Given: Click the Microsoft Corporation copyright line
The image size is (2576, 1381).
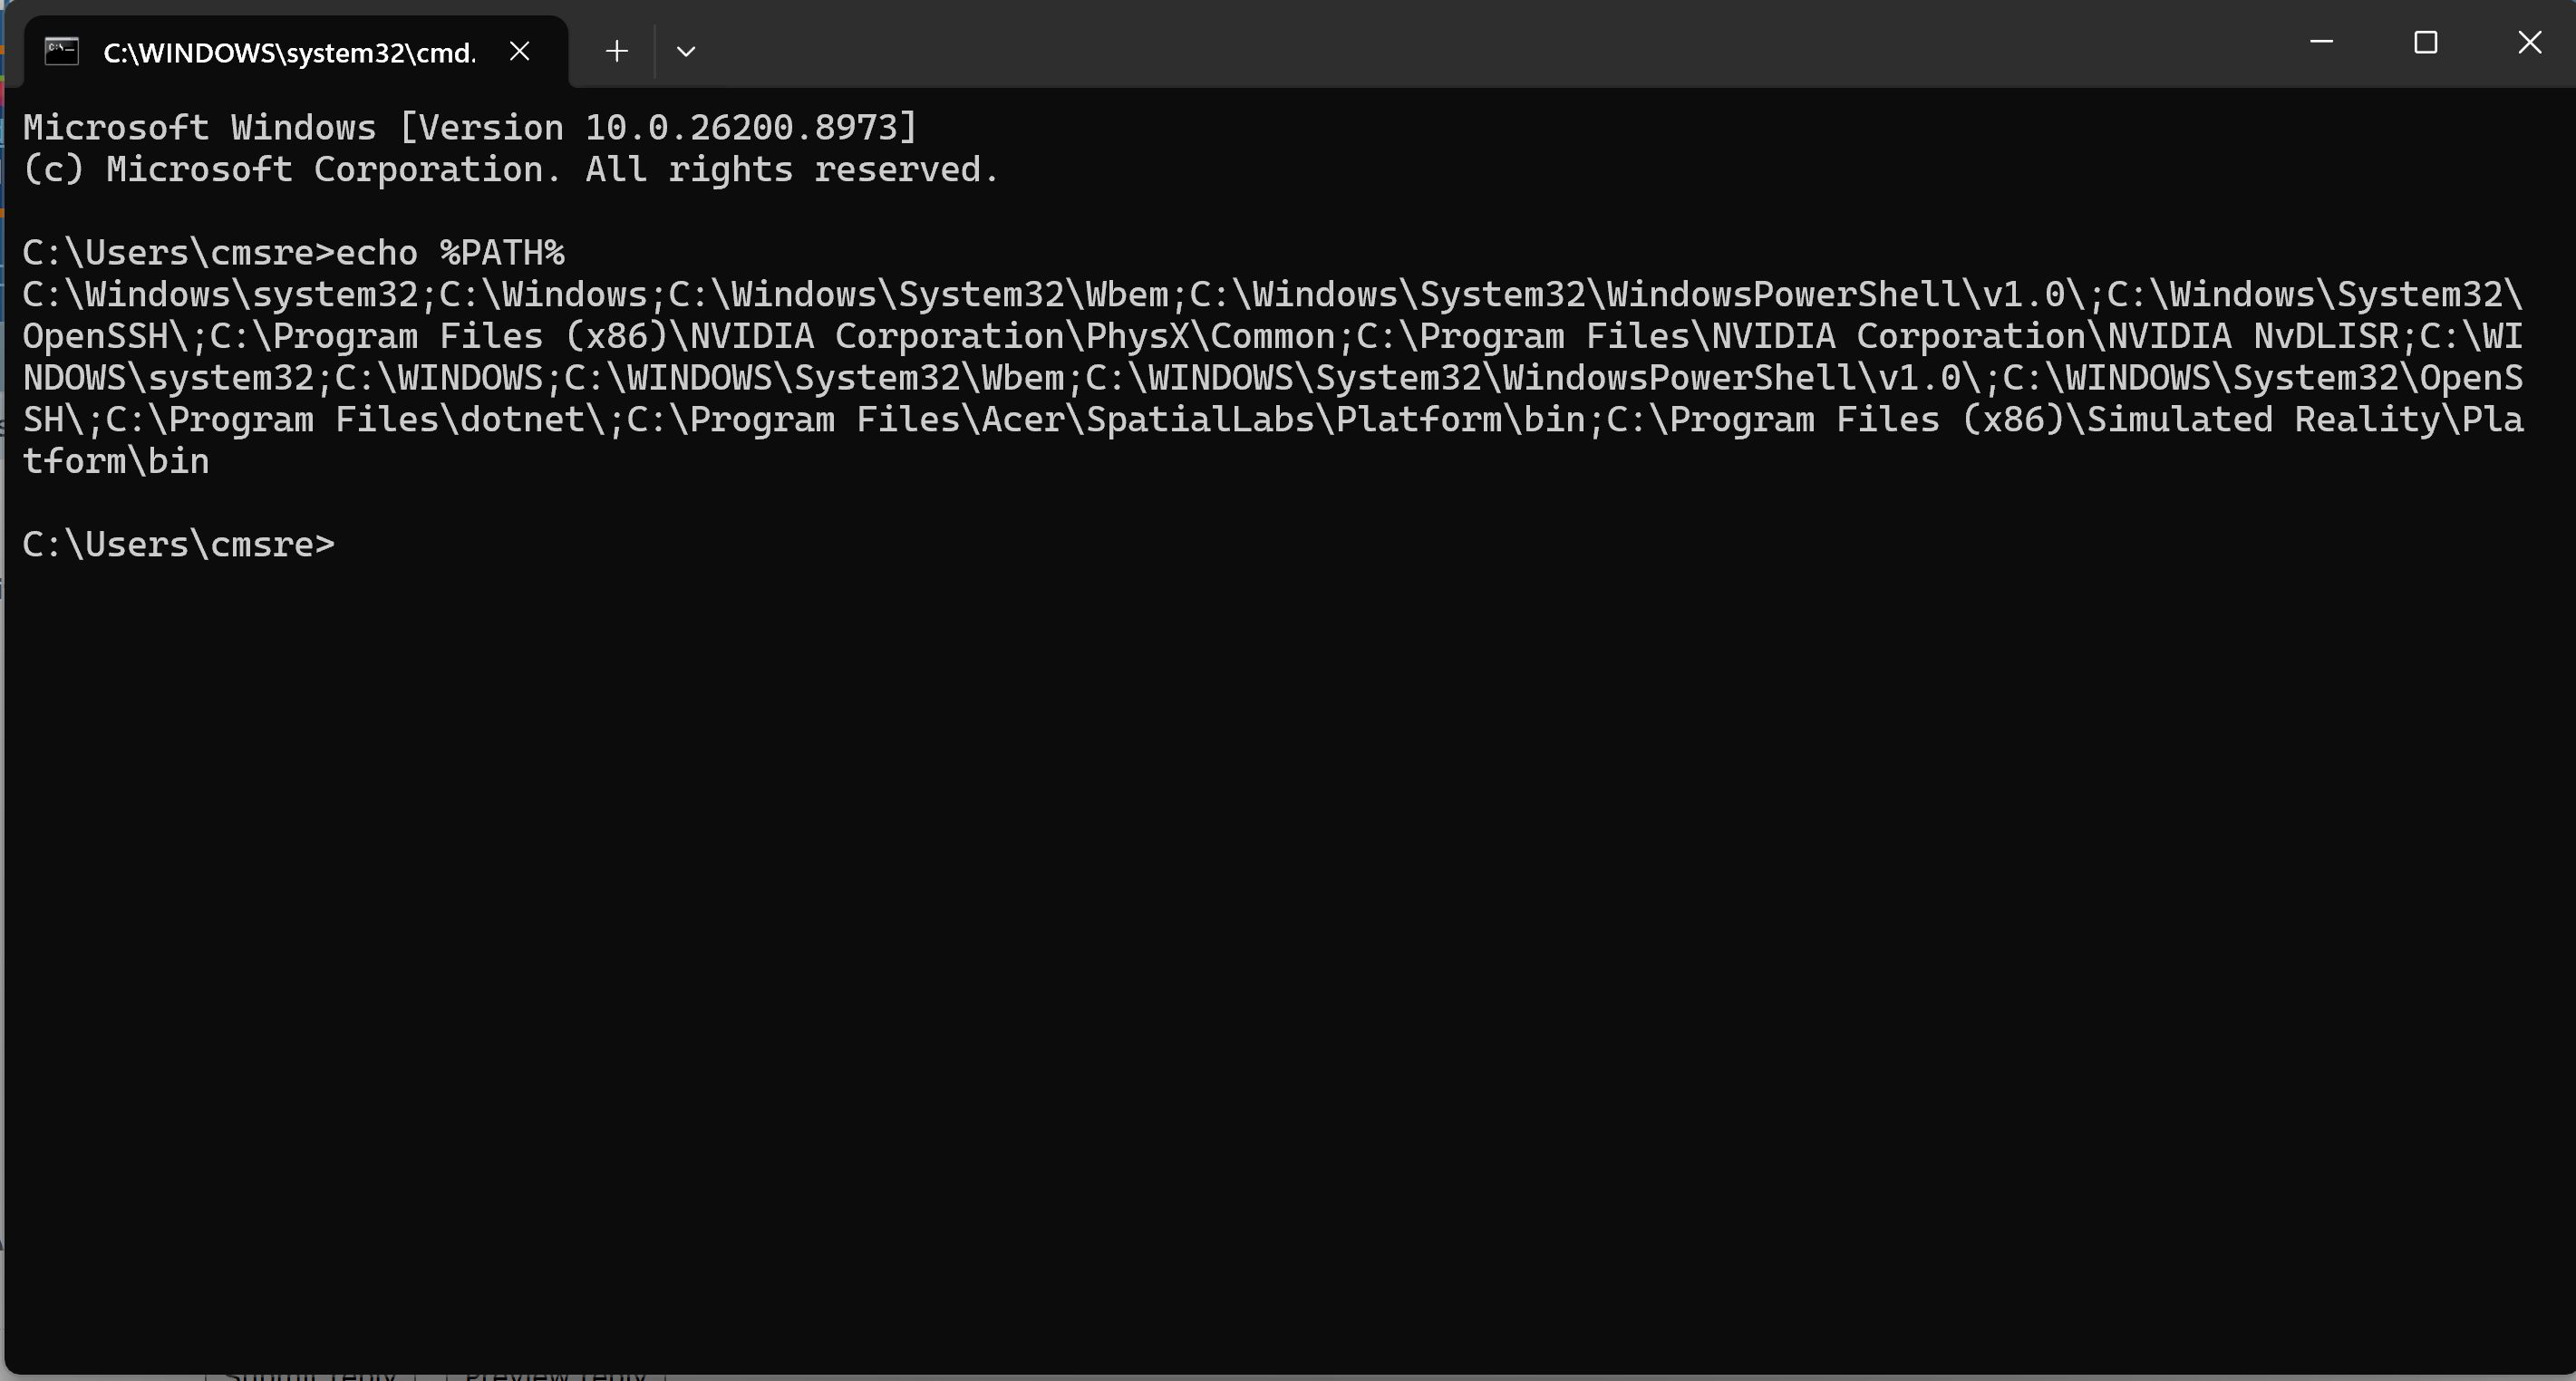Looking at the screenshot, I should [x=510, y=170].
